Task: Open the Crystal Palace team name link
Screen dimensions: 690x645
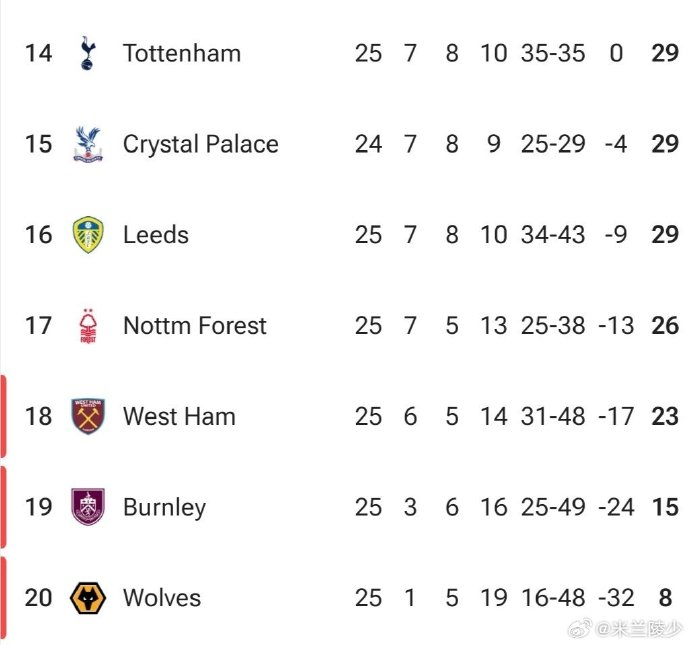Action: pos(200,144)
